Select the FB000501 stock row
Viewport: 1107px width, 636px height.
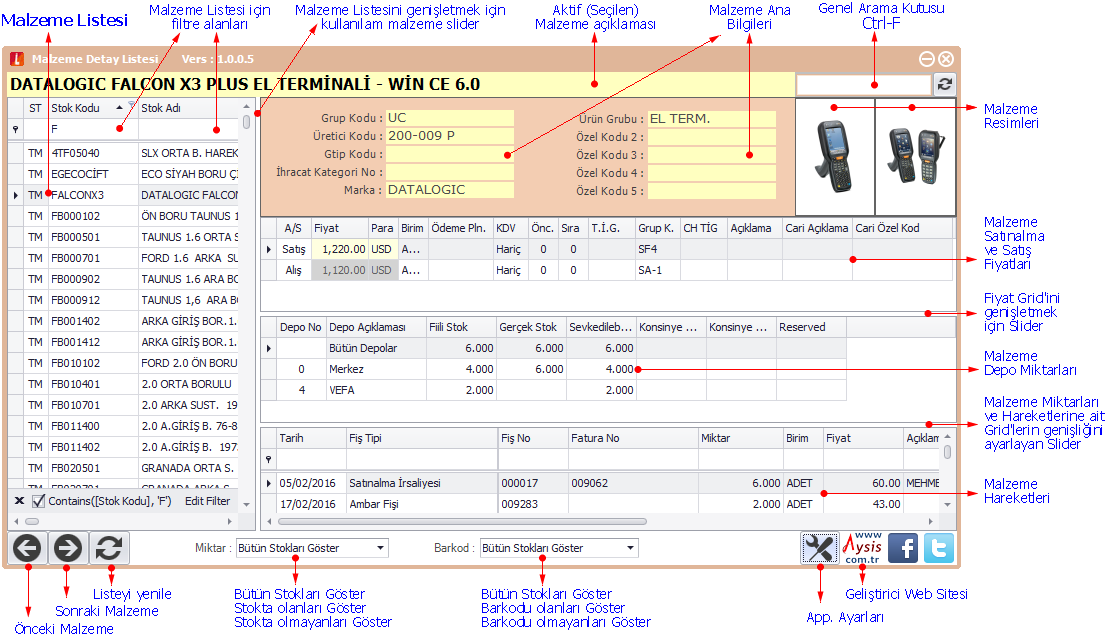pos(124,236)
